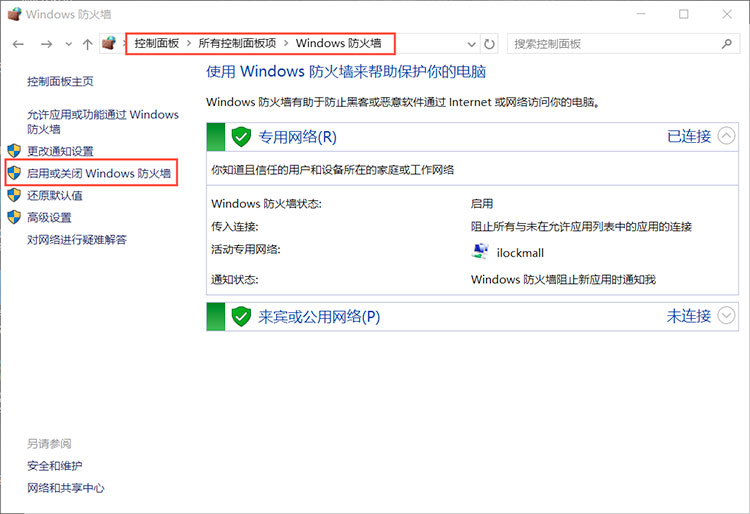This screenshot has width=750, height=514.
Task: Expand the chevron after 所有控制面板项 in breadcrumb
Action: tap(286, 44)
